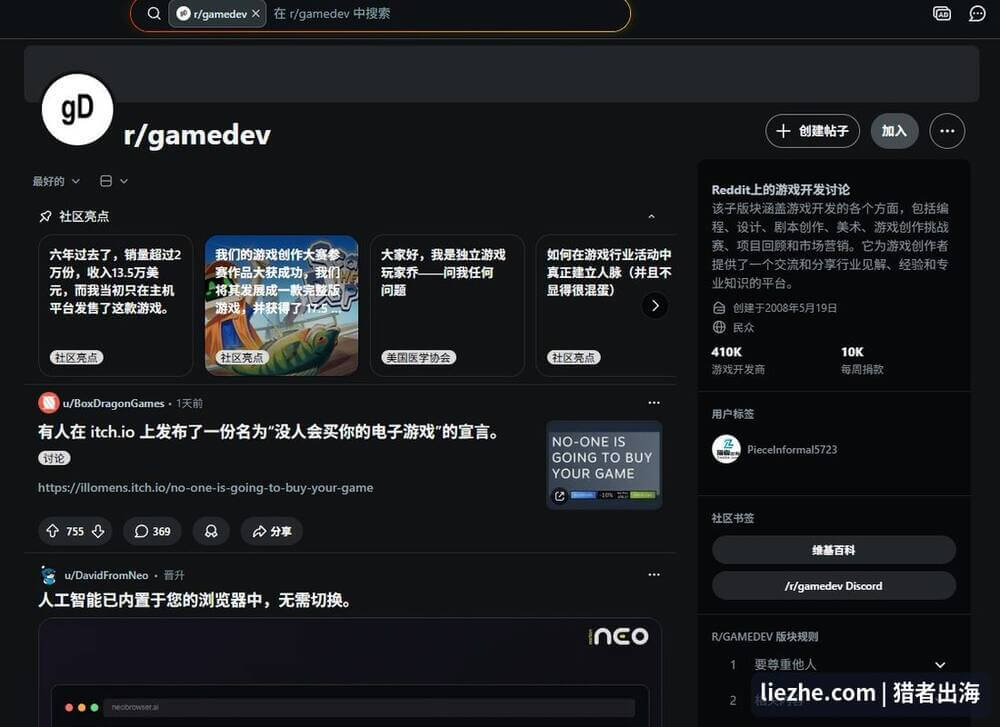Open the 最好的 sort dropdown

56,181
